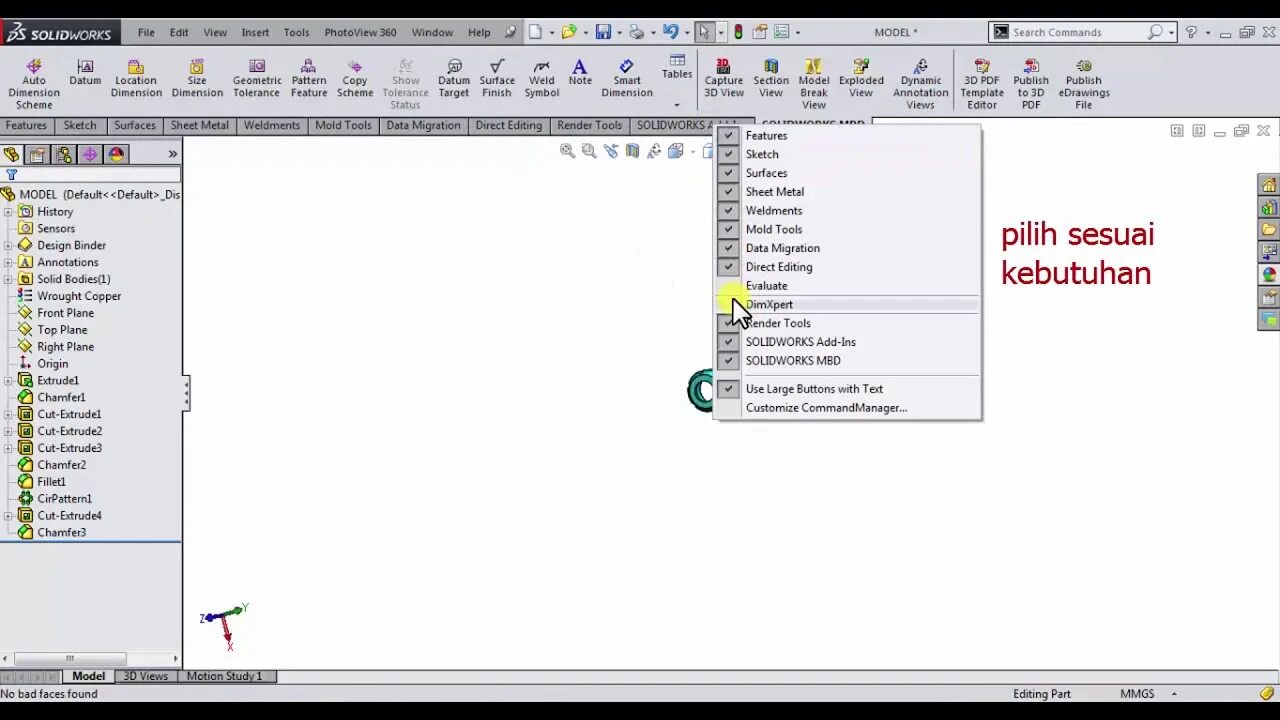
Task: Select the Front Plane in tree
Action: pos(65,313)
